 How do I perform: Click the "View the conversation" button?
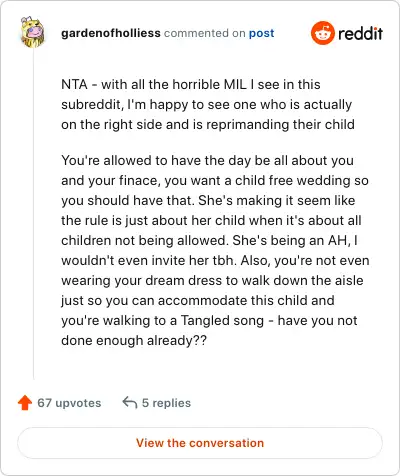click(200, 443)
